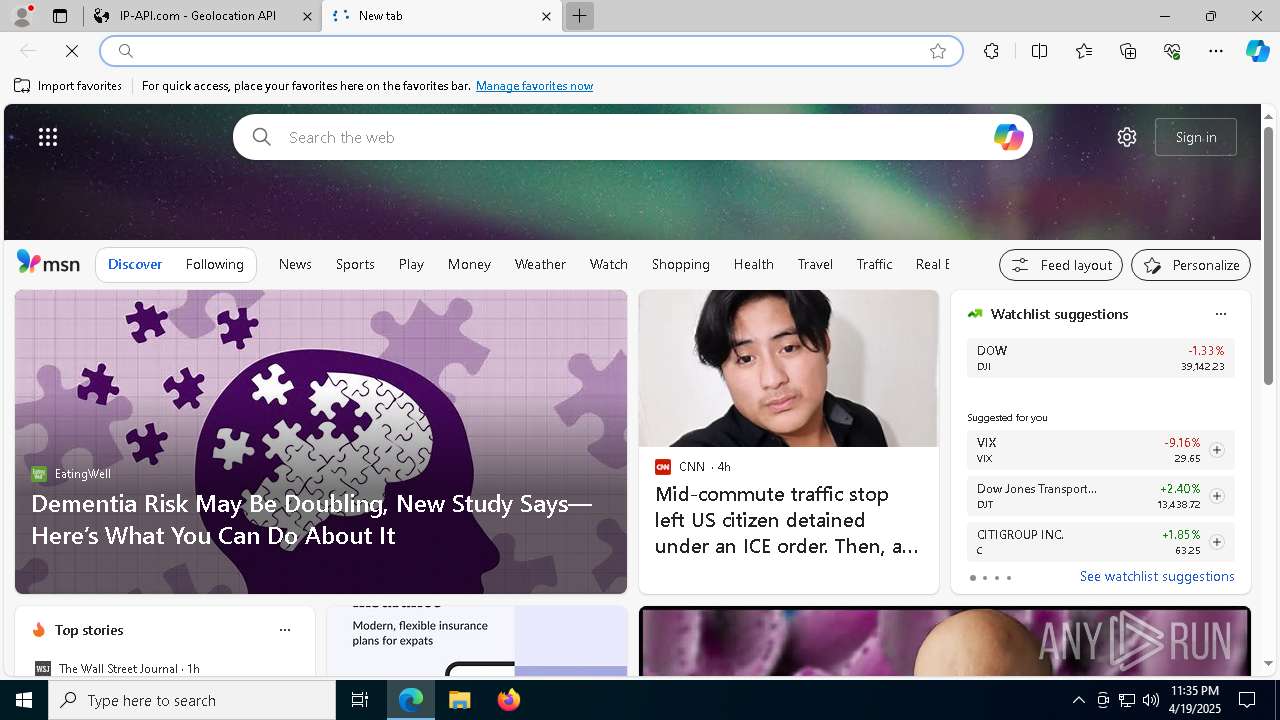The width and height of the screenshot is (1280, 720).
Task: Open the Money category
Action: pyautogui.click(x=469, y=264)
